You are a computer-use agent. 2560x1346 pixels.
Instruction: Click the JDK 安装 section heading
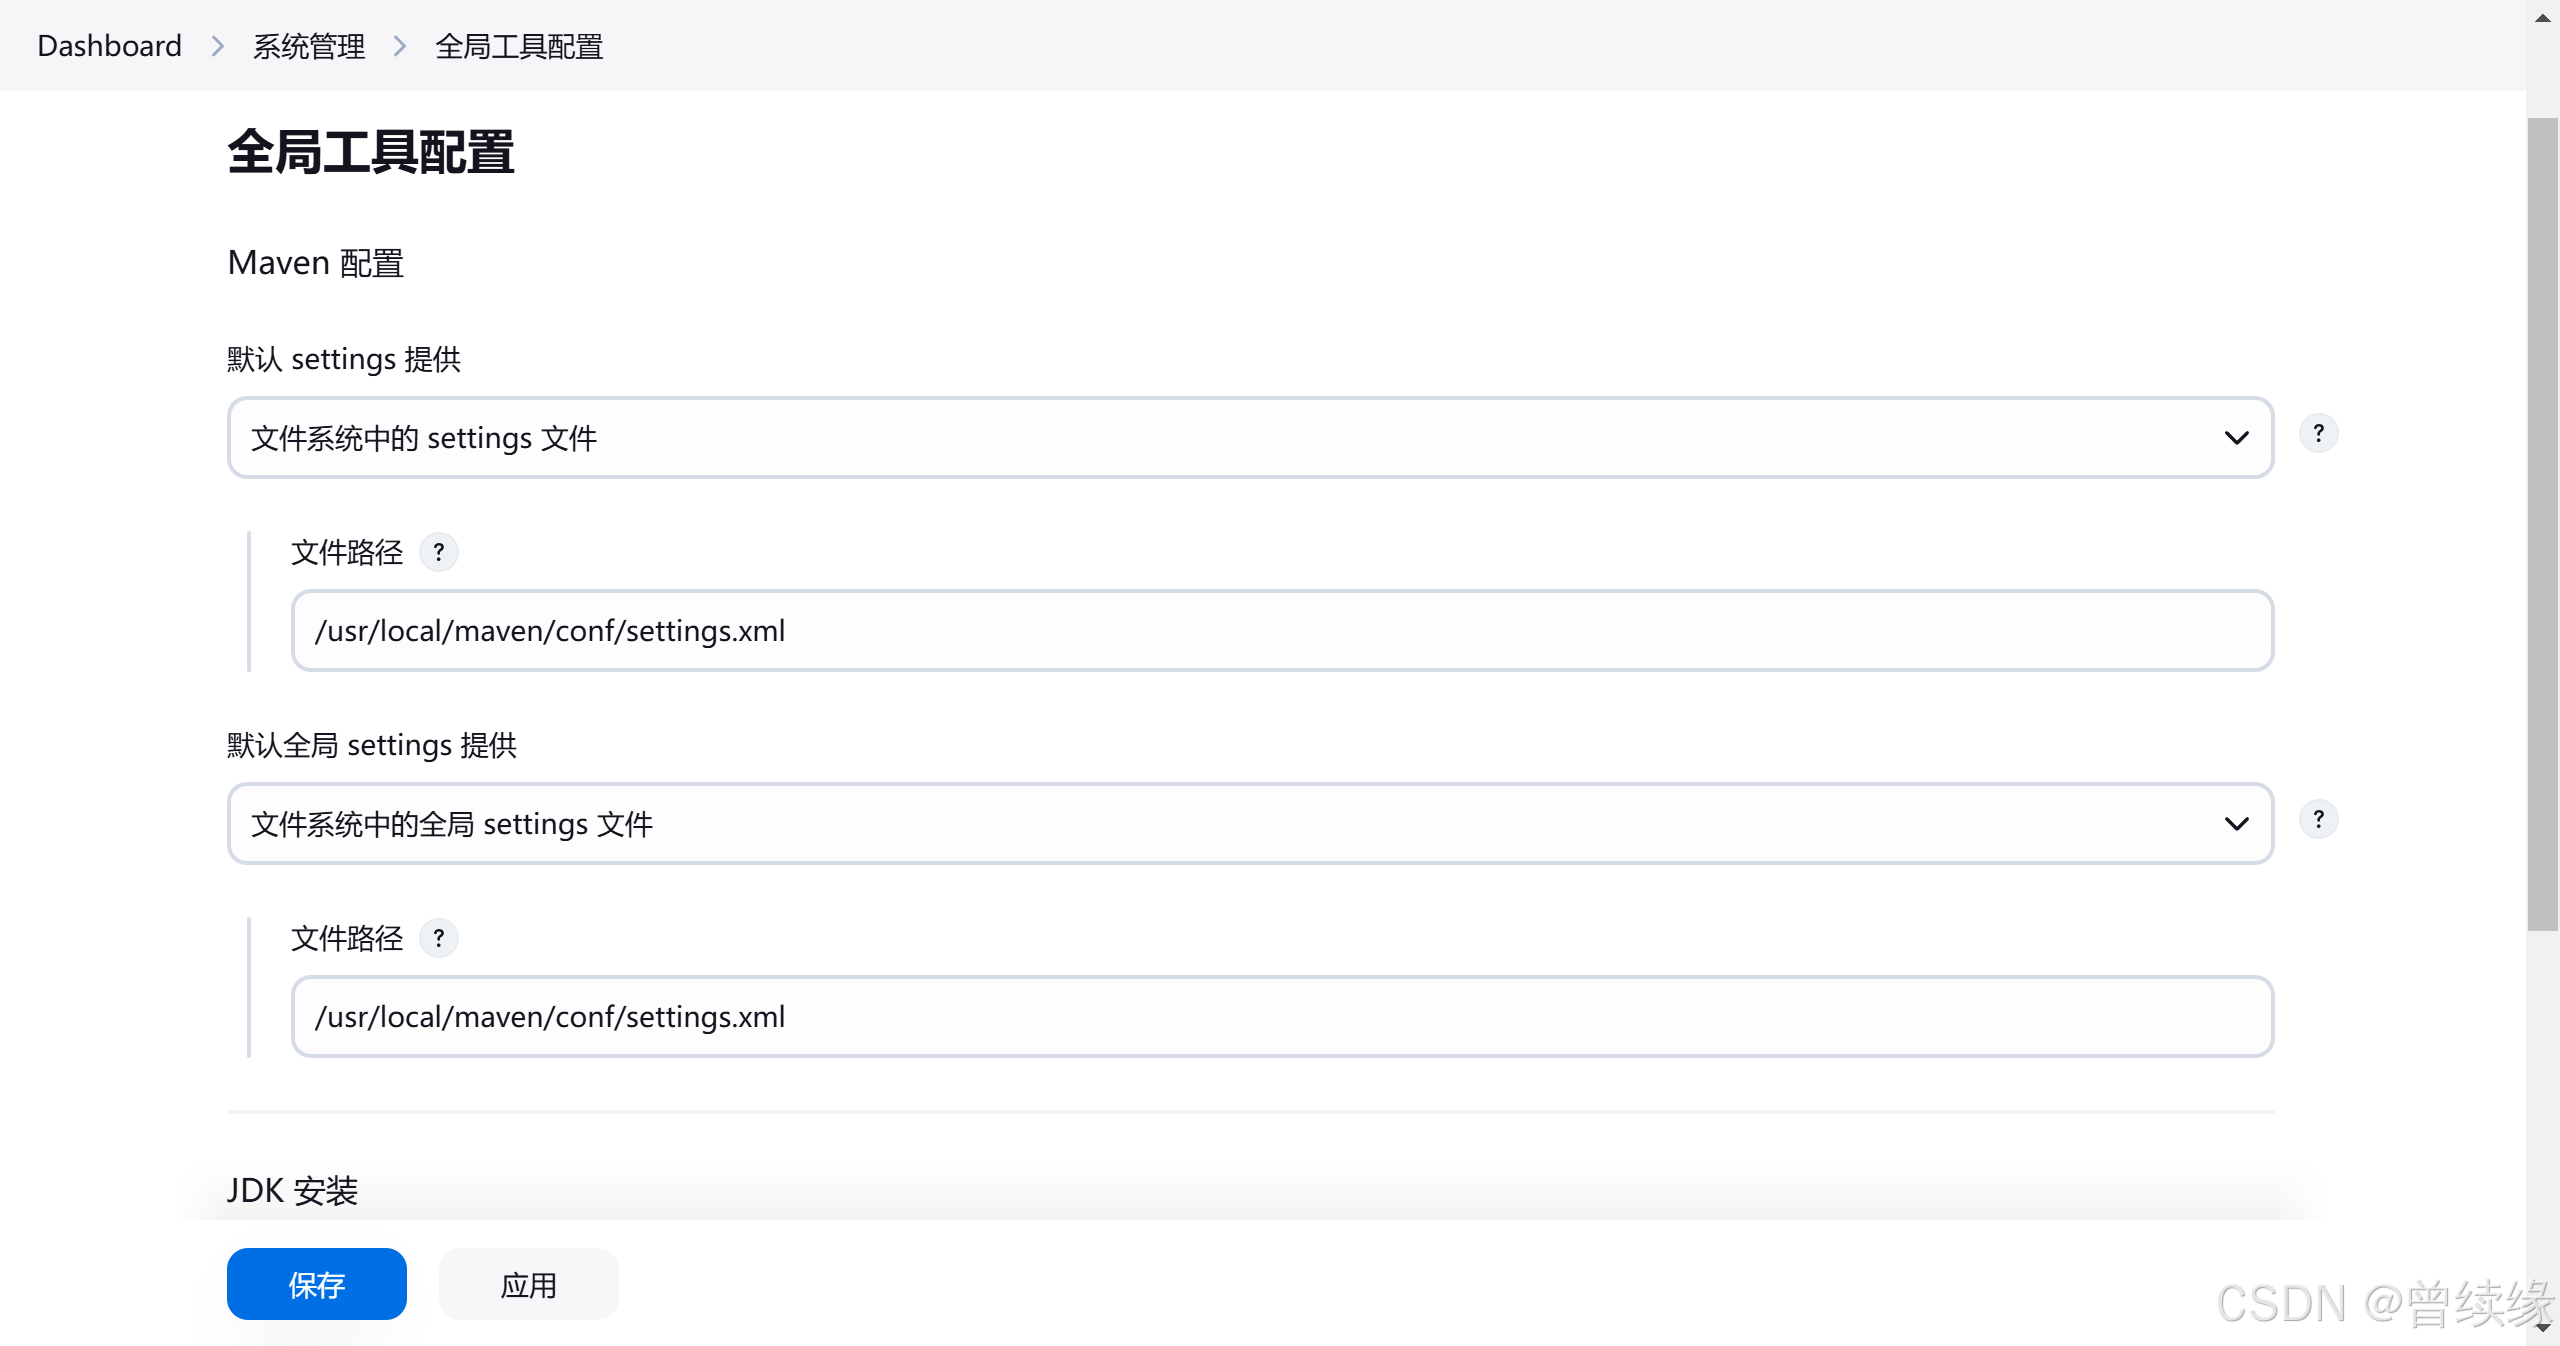point(292,1190)
